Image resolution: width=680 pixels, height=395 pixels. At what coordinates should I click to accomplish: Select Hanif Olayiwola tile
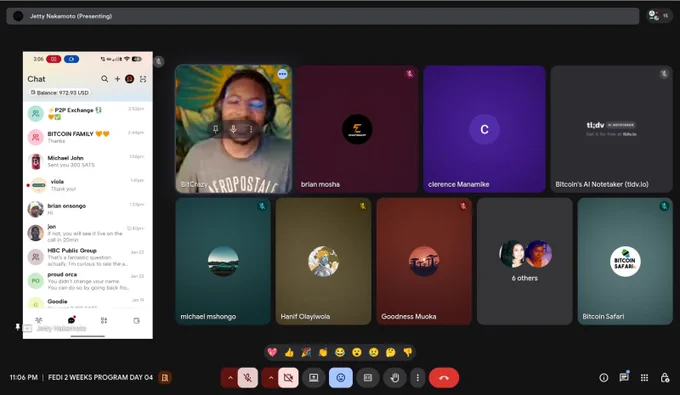324,261
